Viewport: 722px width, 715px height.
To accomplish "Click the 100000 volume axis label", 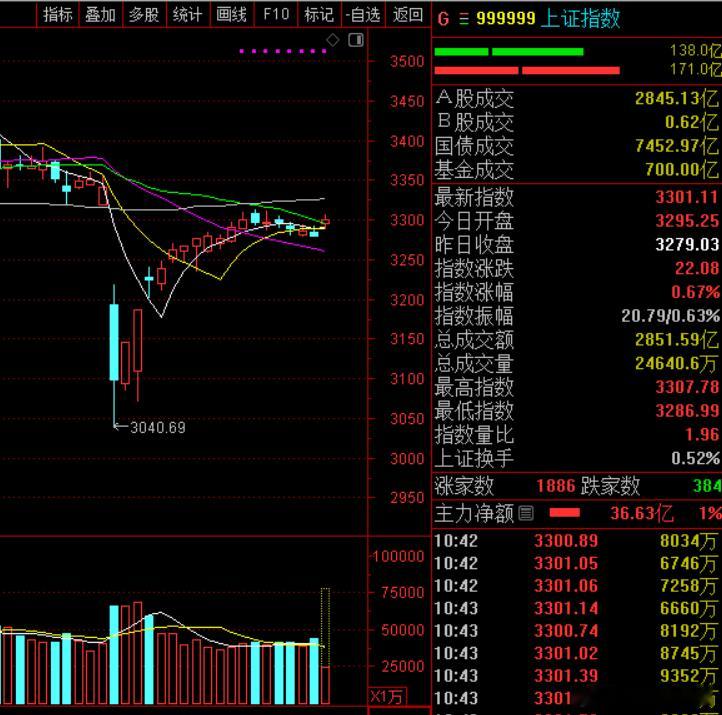I will pyautogui.click(x=398, y=557).
